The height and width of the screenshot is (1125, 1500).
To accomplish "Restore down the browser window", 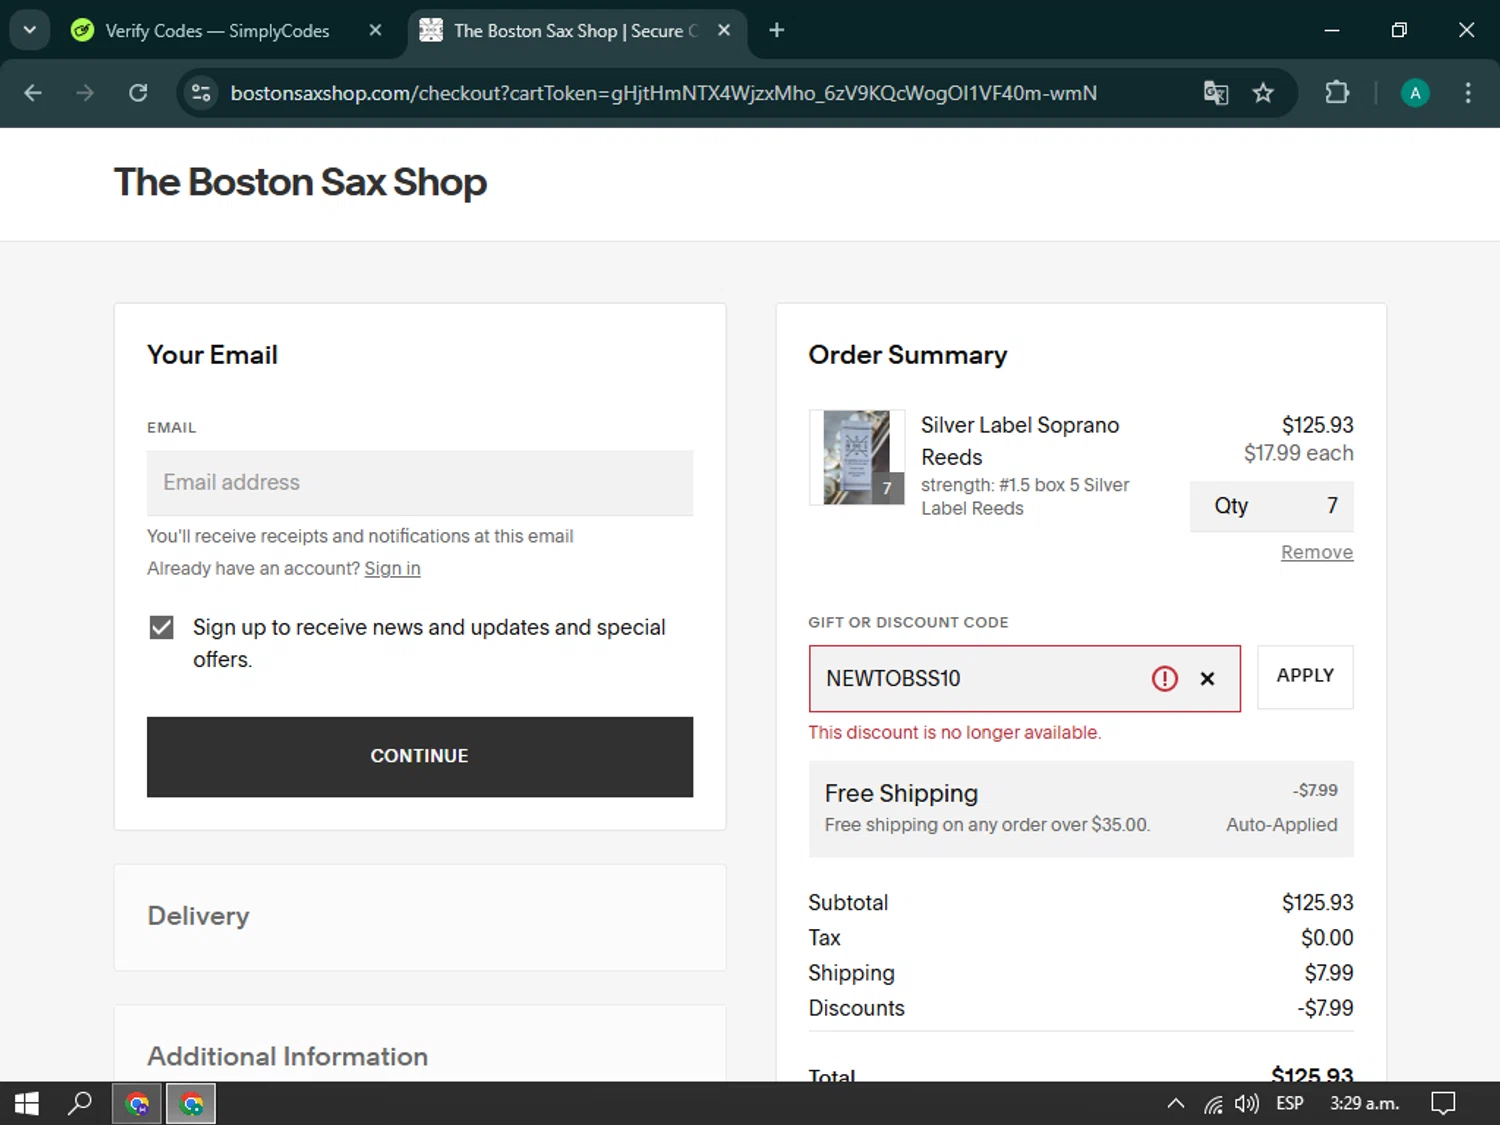I will point(1399,30).
